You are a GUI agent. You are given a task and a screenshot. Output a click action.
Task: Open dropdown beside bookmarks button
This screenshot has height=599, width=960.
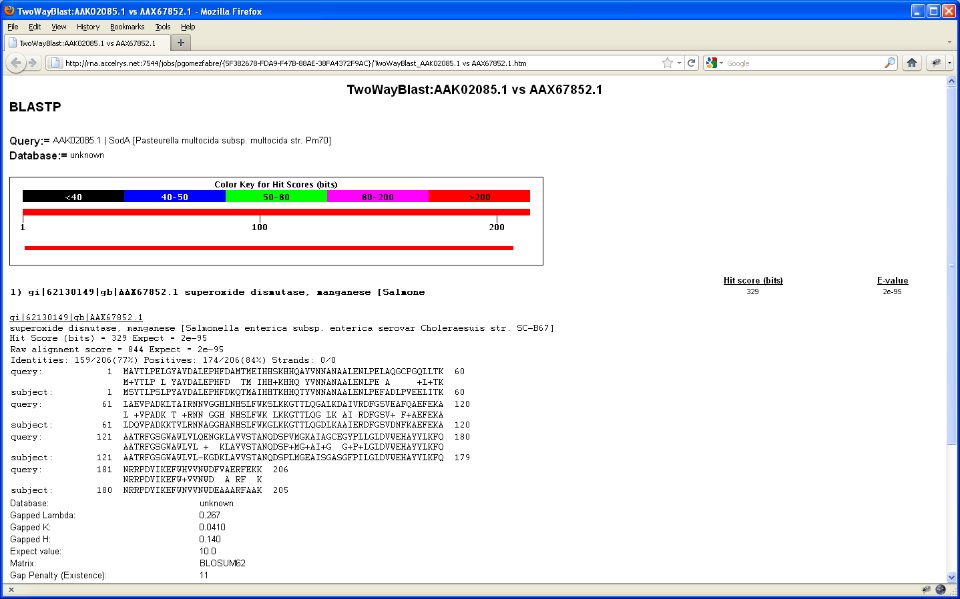950,62
